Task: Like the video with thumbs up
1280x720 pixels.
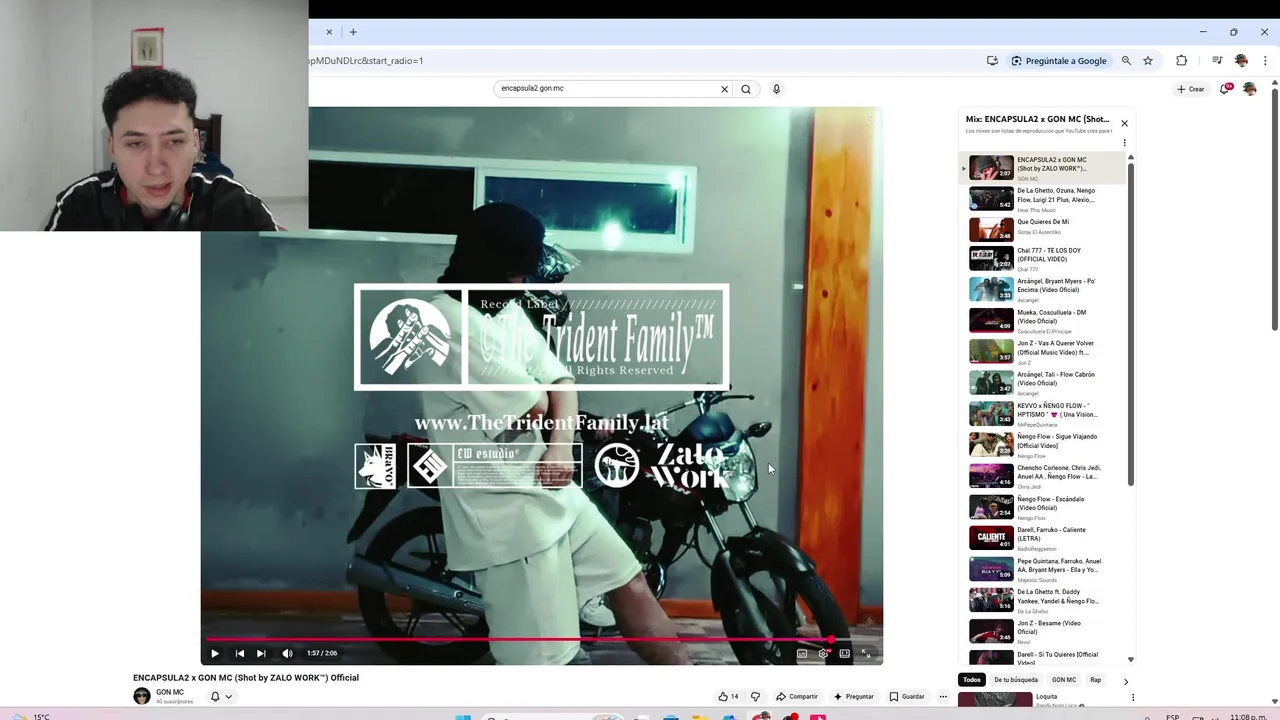Action: 728,696
